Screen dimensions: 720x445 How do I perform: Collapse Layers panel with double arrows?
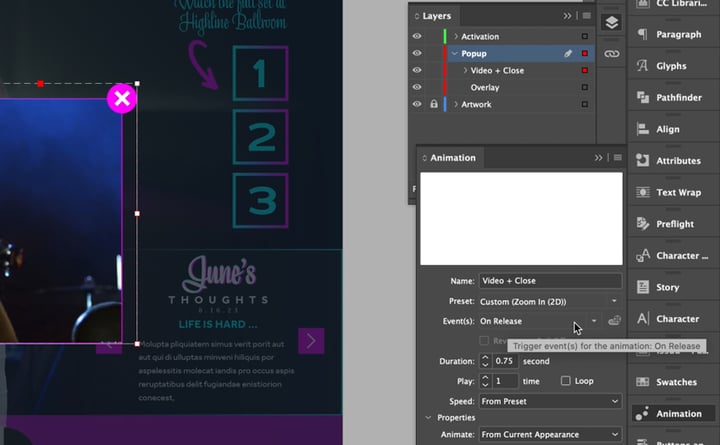(568, 16)
